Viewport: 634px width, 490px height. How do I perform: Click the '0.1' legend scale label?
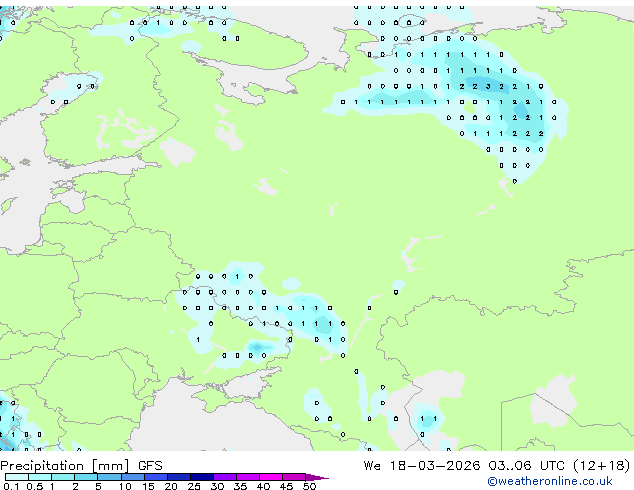coord(11,486)
